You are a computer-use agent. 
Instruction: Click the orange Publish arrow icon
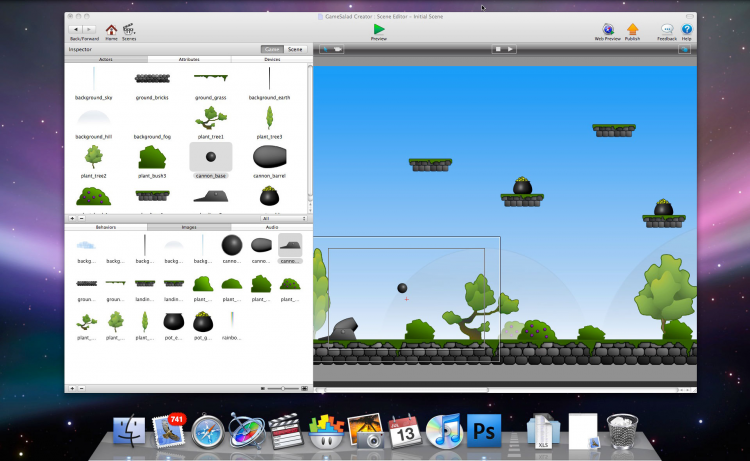632,29
